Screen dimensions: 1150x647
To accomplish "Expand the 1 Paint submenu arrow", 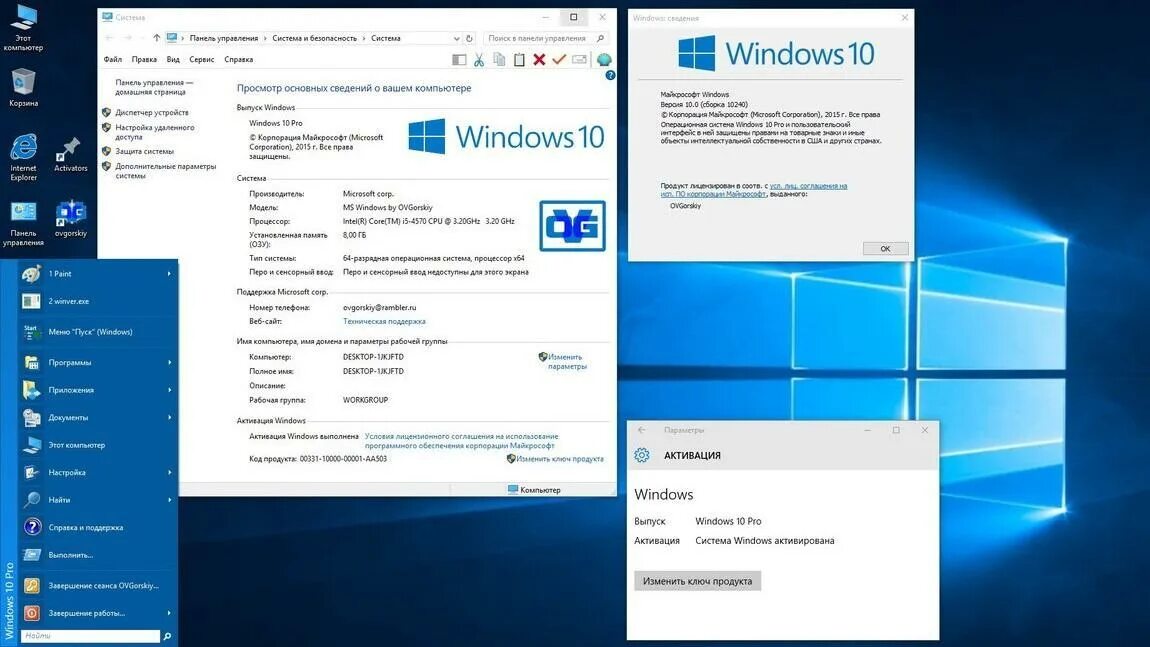I will 169,274.
